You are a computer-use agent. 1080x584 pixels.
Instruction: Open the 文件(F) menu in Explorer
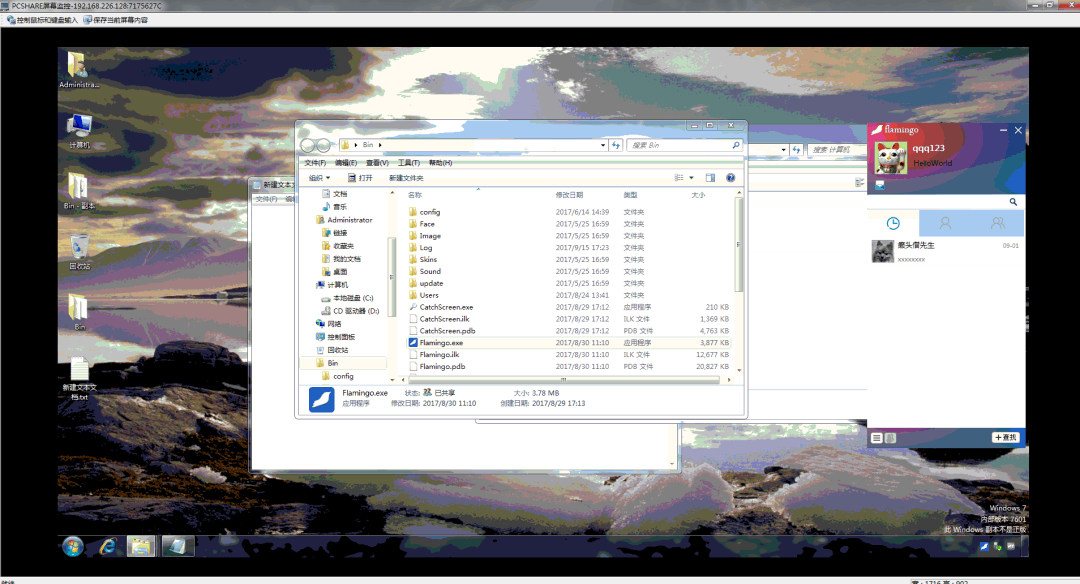pos(315,163)
